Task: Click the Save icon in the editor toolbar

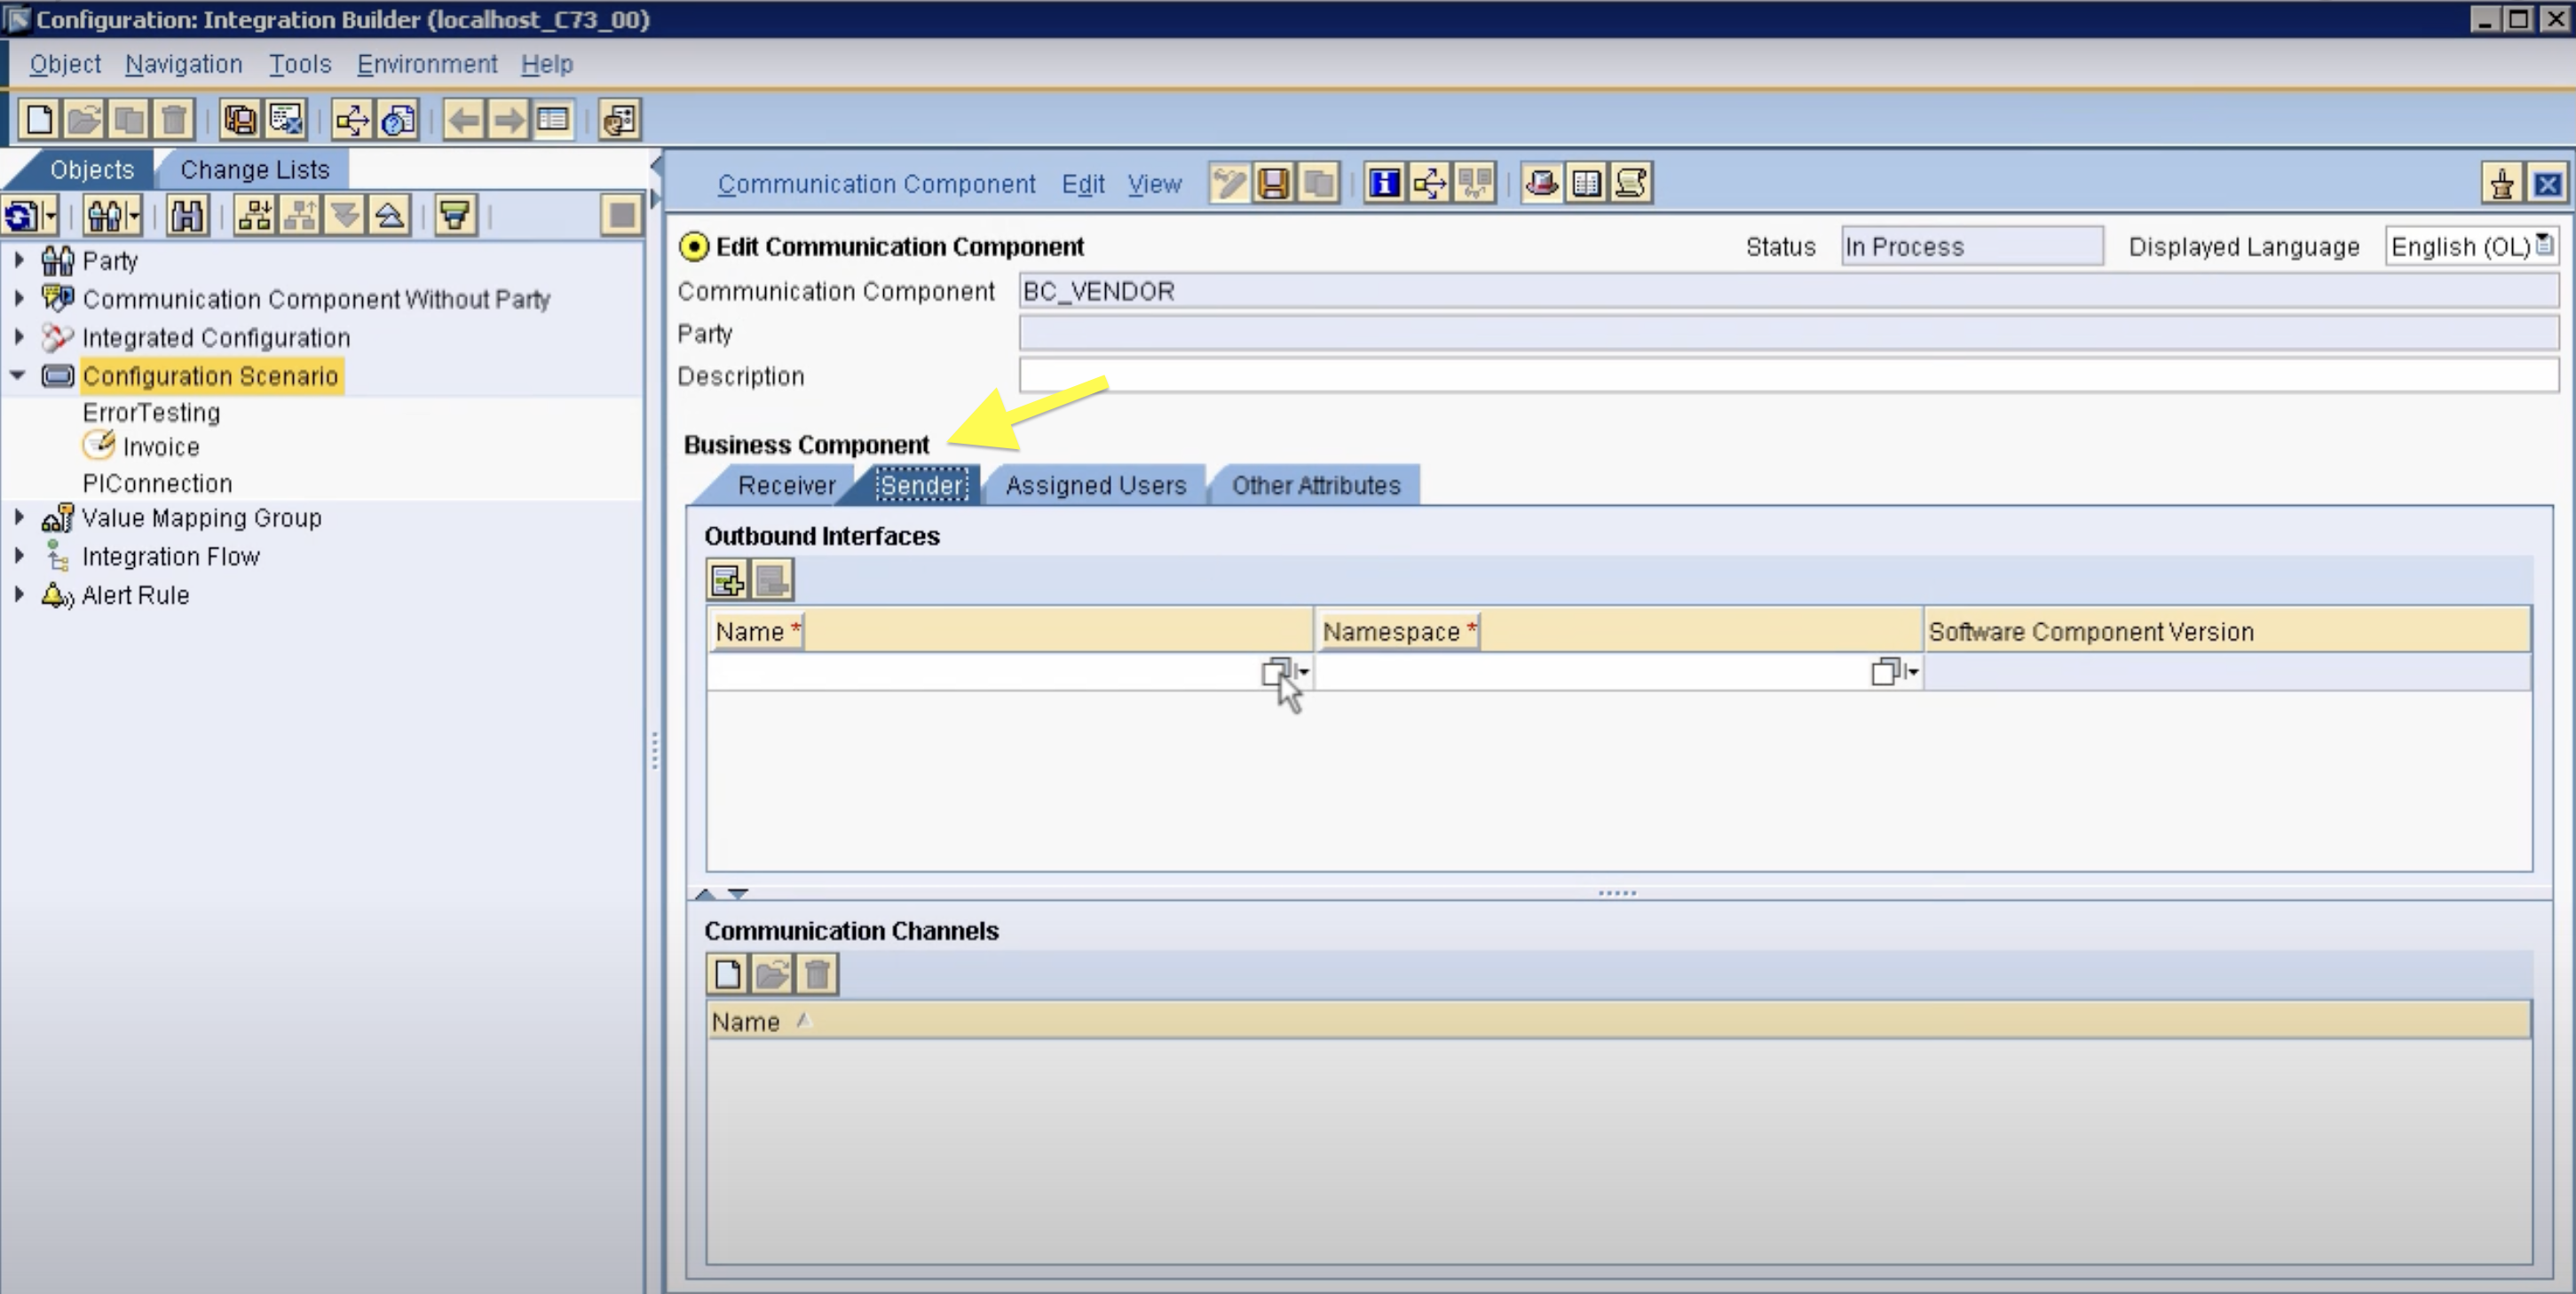Action: [1273, 183]
